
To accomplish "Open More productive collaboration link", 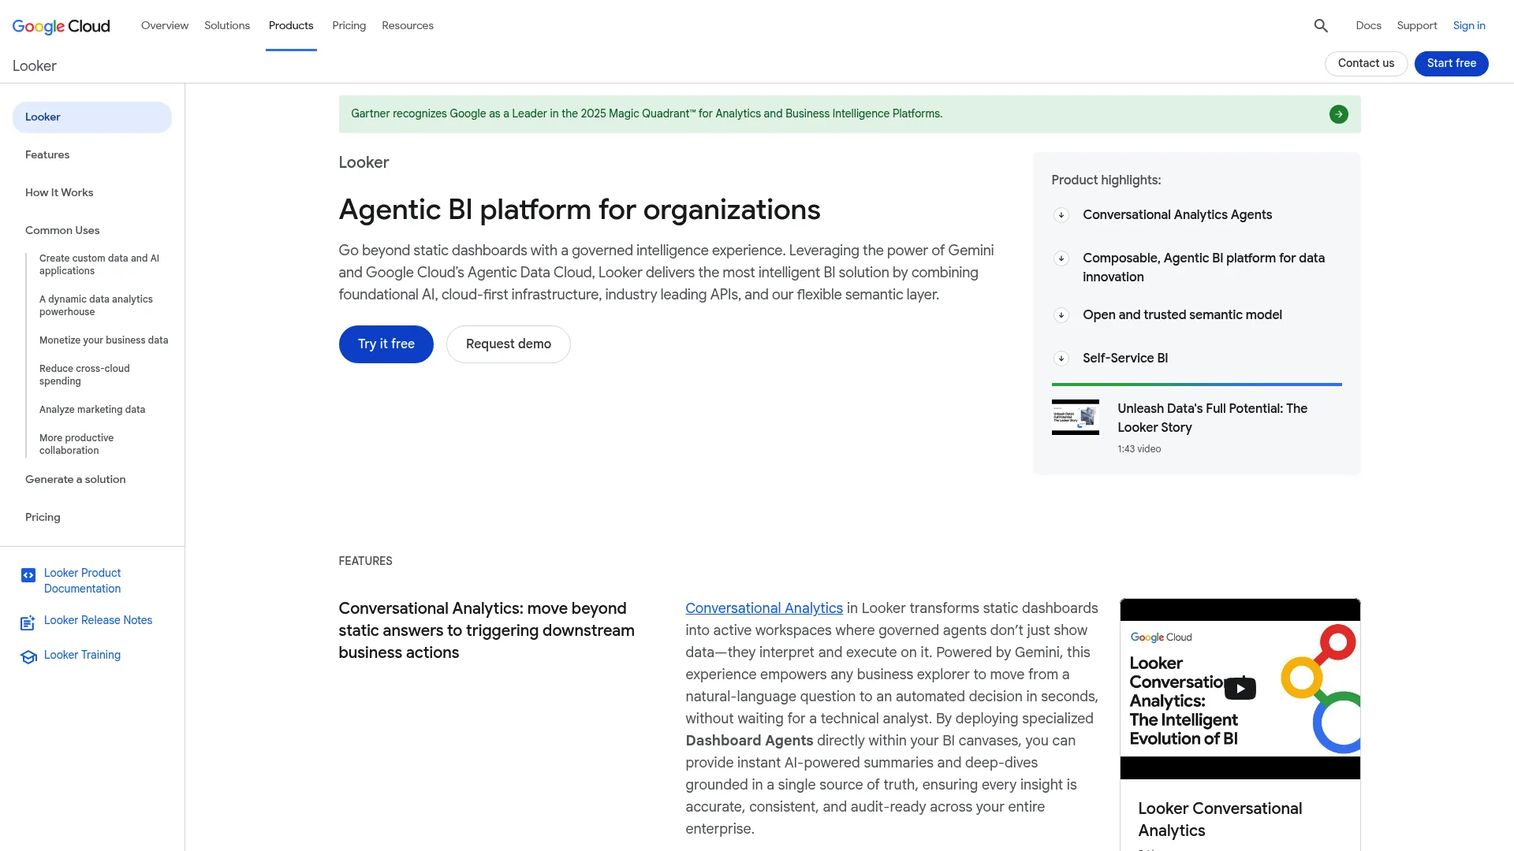I will (77, 444).
